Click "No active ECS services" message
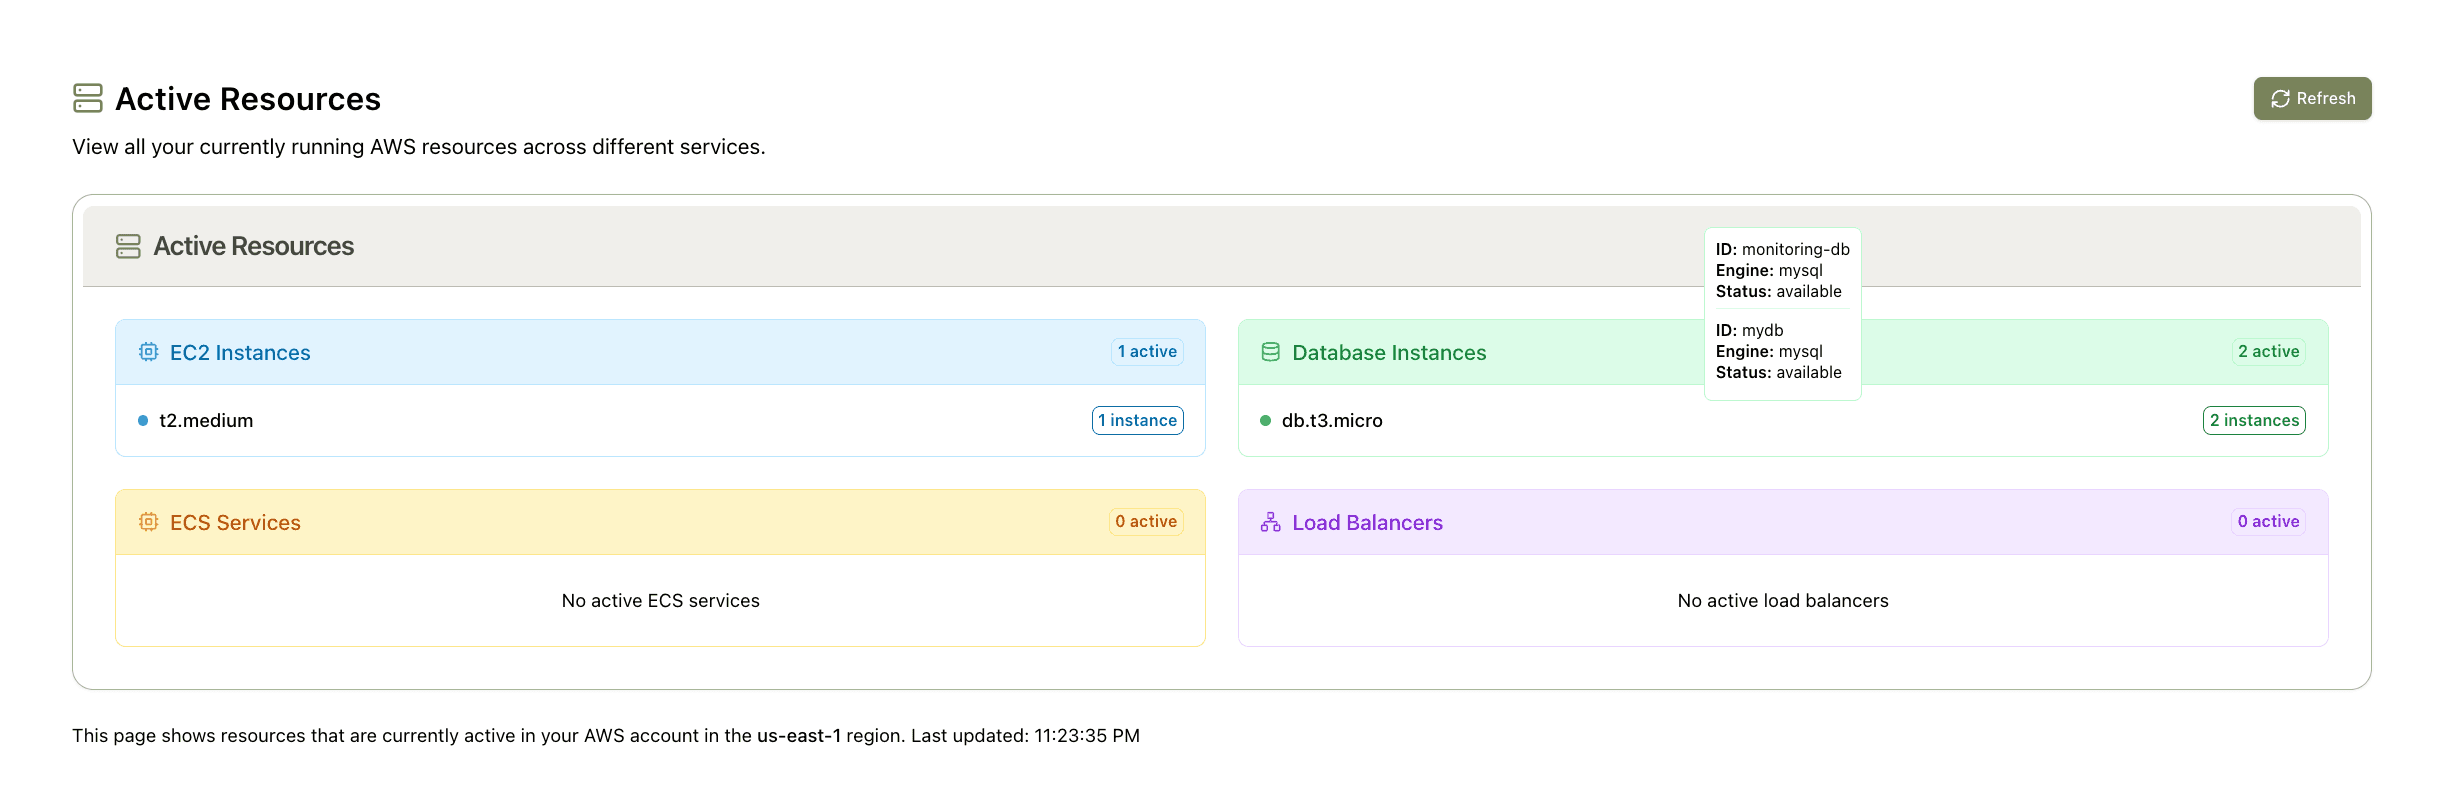The image size is (2458, 810). pos(661,601)
